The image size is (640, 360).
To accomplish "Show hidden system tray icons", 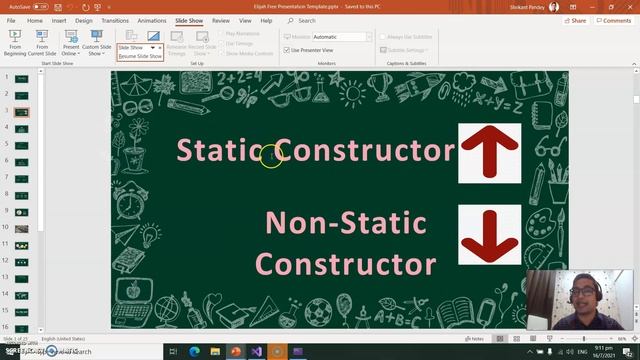I will 529,351.
